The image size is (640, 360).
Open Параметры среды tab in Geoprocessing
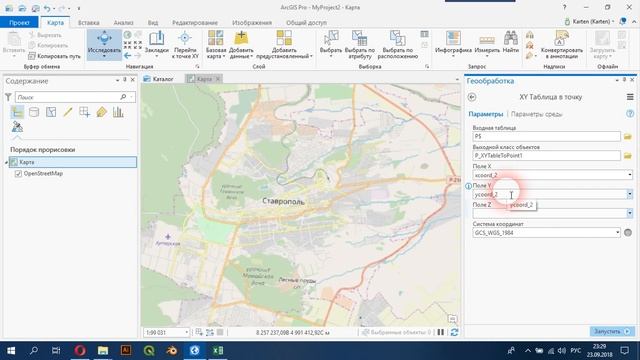[536, 114]
